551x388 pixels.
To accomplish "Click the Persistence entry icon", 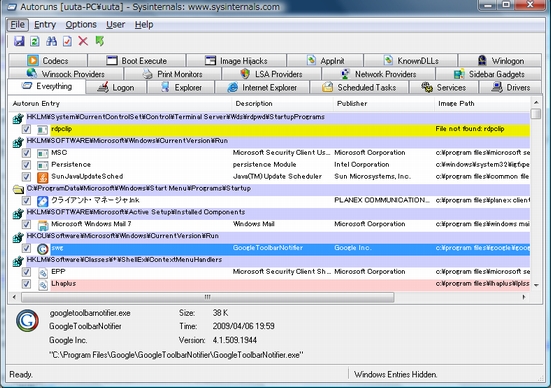I will pyautogui.click(x=43, y=165).
